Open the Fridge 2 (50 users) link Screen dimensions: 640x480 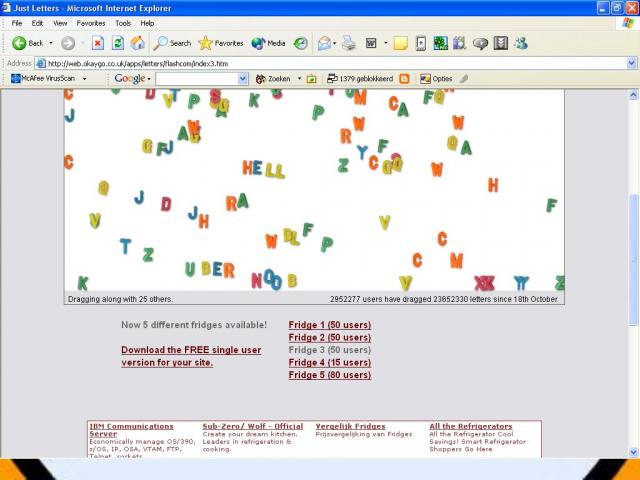[330, 338]
